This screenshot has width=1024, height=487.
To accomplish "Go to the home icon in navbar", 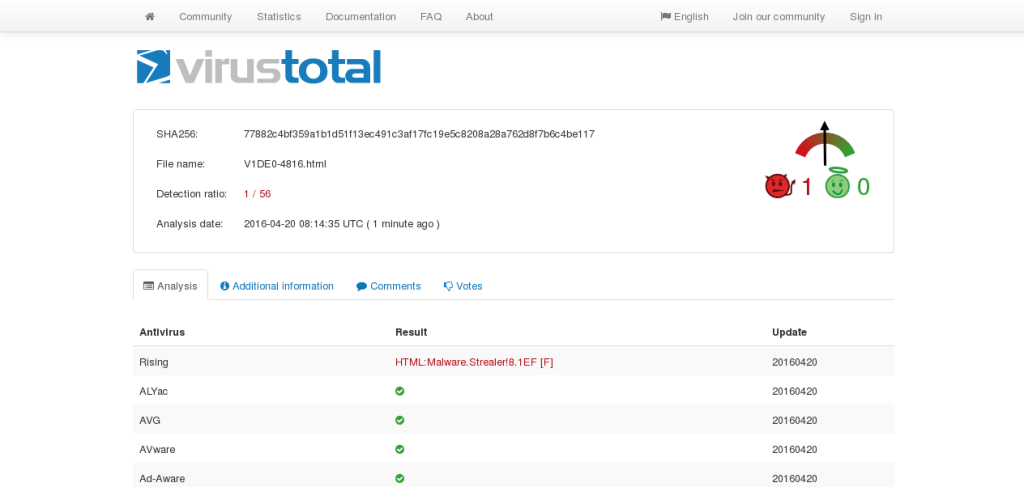I will (150, 16).
